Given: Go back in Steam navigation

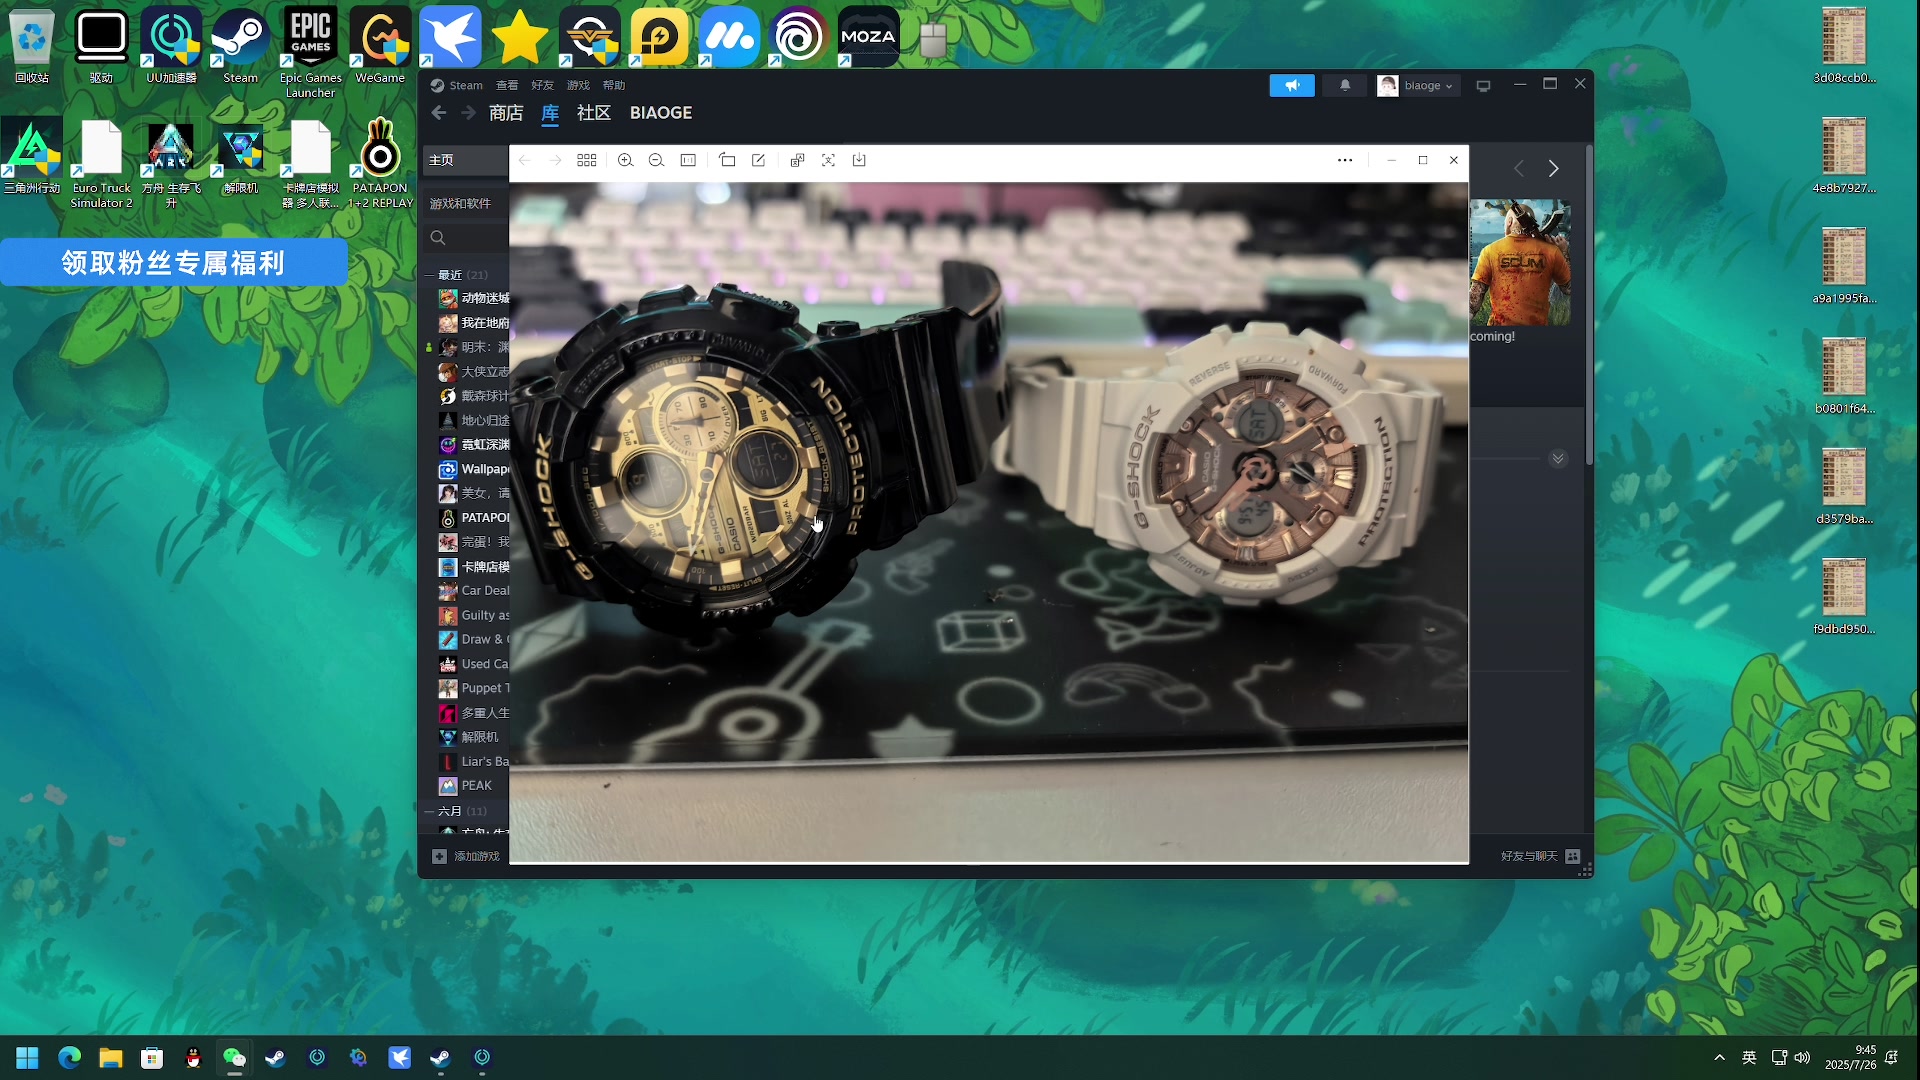Looking at the screenshot, I should pos(438,113).
